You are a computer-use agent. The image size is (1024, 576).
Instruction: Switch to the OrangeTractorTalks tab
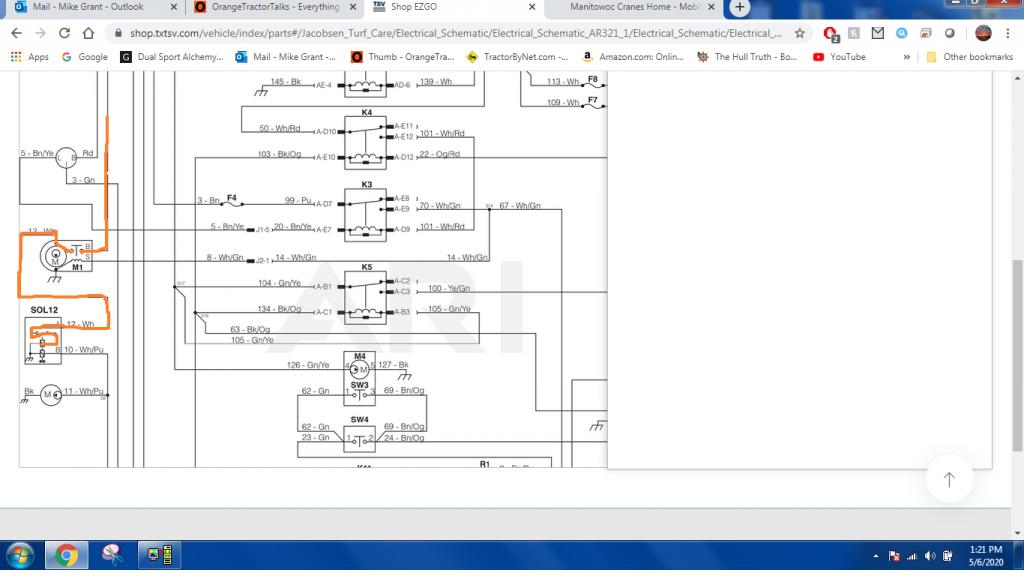[x=268, y=7]
